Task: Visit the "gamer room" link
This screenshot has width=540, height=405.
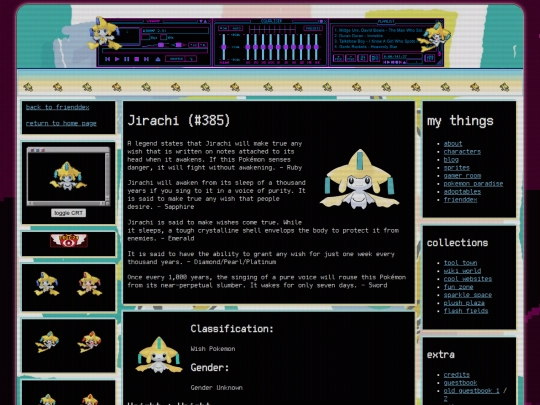Action: (x=462, y=176)
